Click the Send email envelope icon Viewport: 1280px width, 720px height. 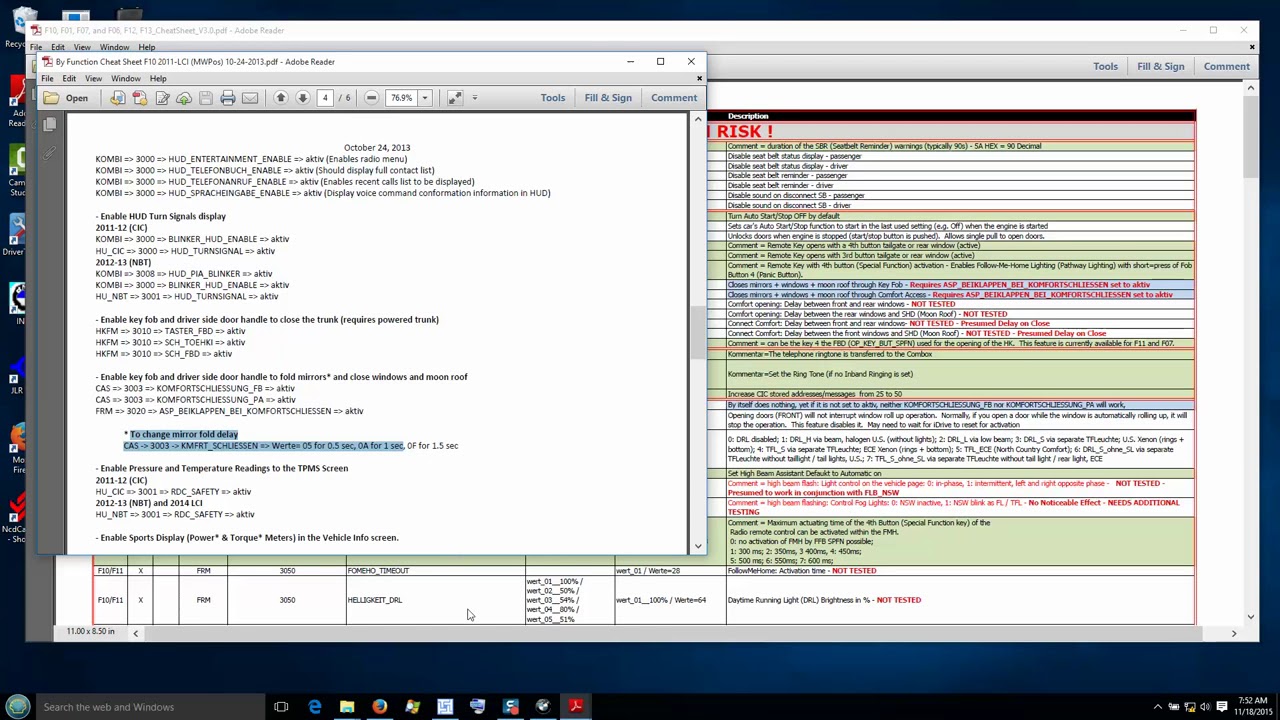(x=250, y=98)
